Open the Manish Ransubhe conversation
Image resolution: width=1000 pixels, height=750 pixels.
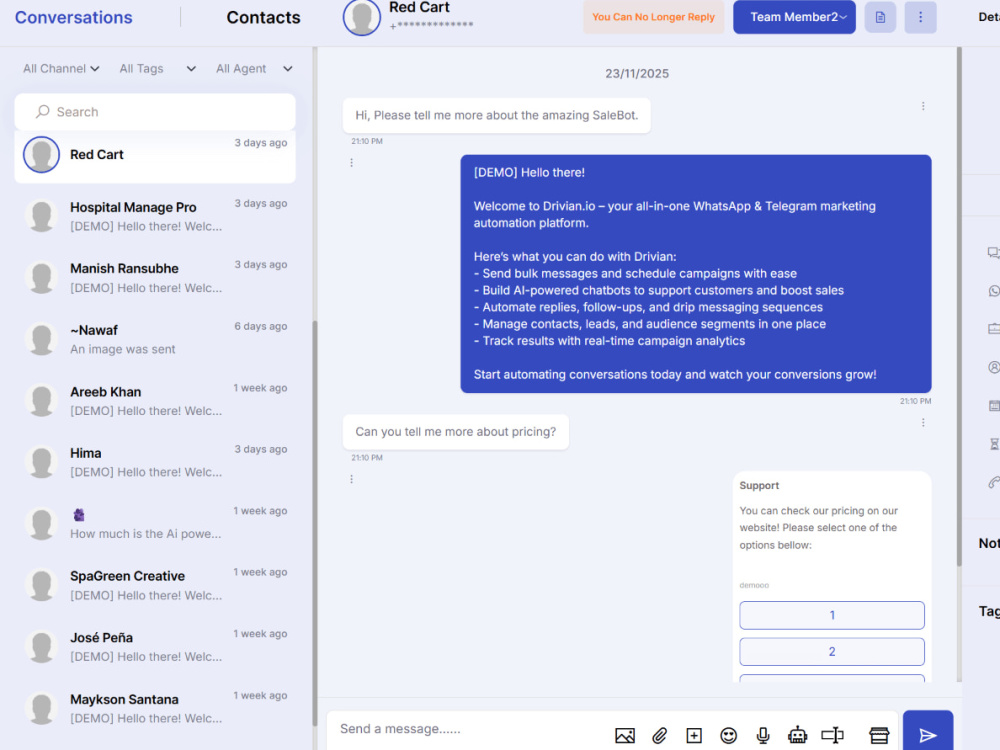point(155,277)
